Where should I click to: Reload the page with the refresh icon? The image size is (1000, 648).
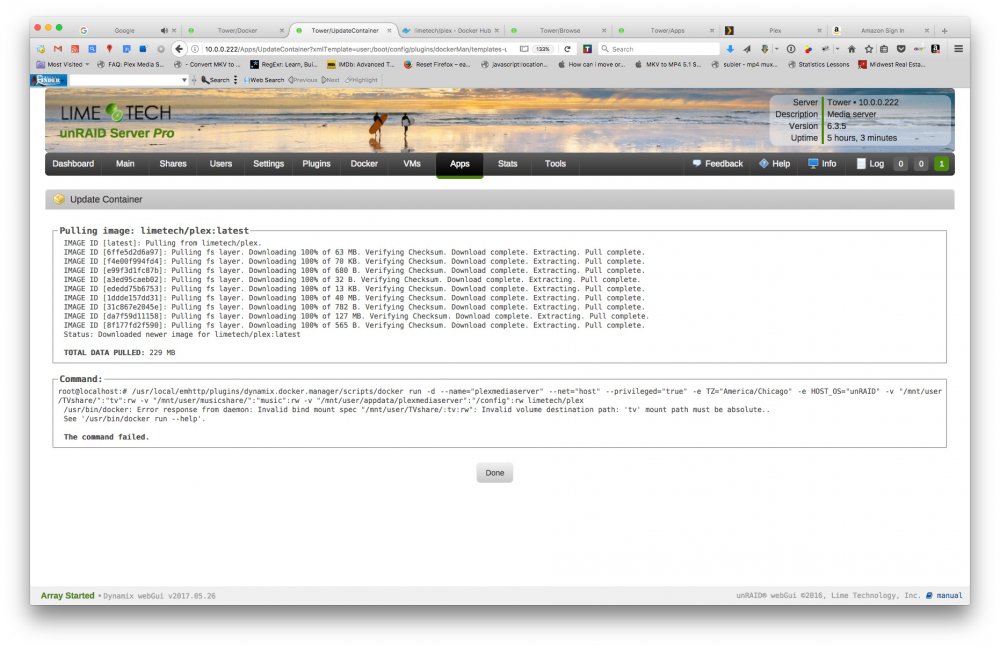567,48
